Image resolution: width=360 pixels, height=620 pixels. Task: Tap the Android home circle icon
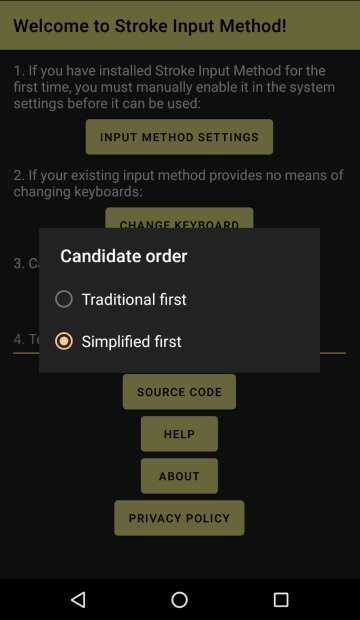coord(179,600)
